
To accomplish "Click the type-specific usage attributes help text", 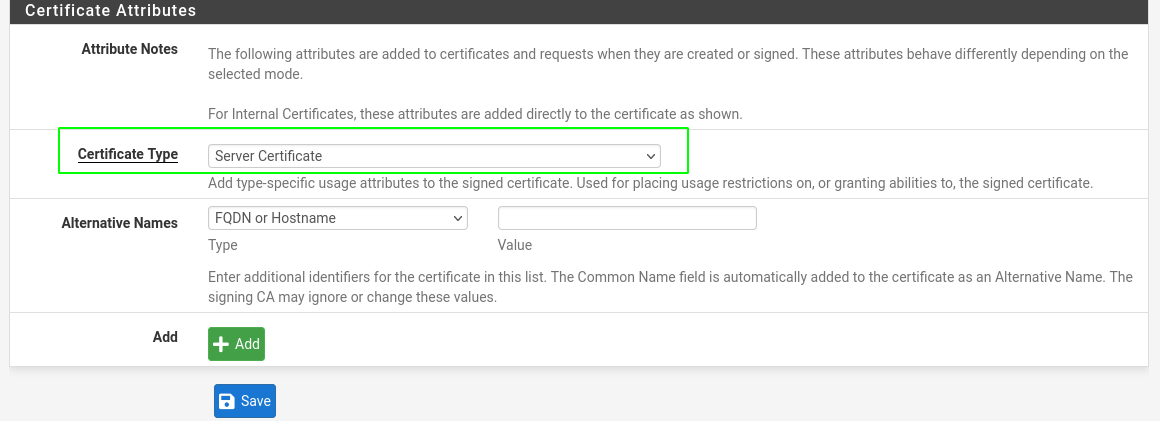I will pyautogui.click(x=650, y=182).
